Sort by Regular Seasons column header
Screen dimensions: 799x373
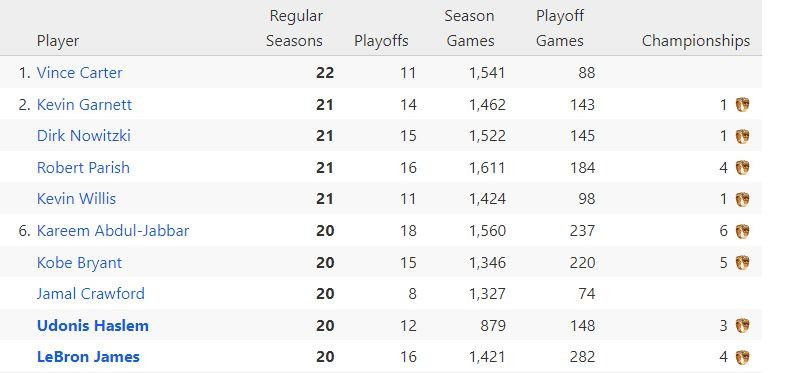pyautogui.click(x=295, y=28)
